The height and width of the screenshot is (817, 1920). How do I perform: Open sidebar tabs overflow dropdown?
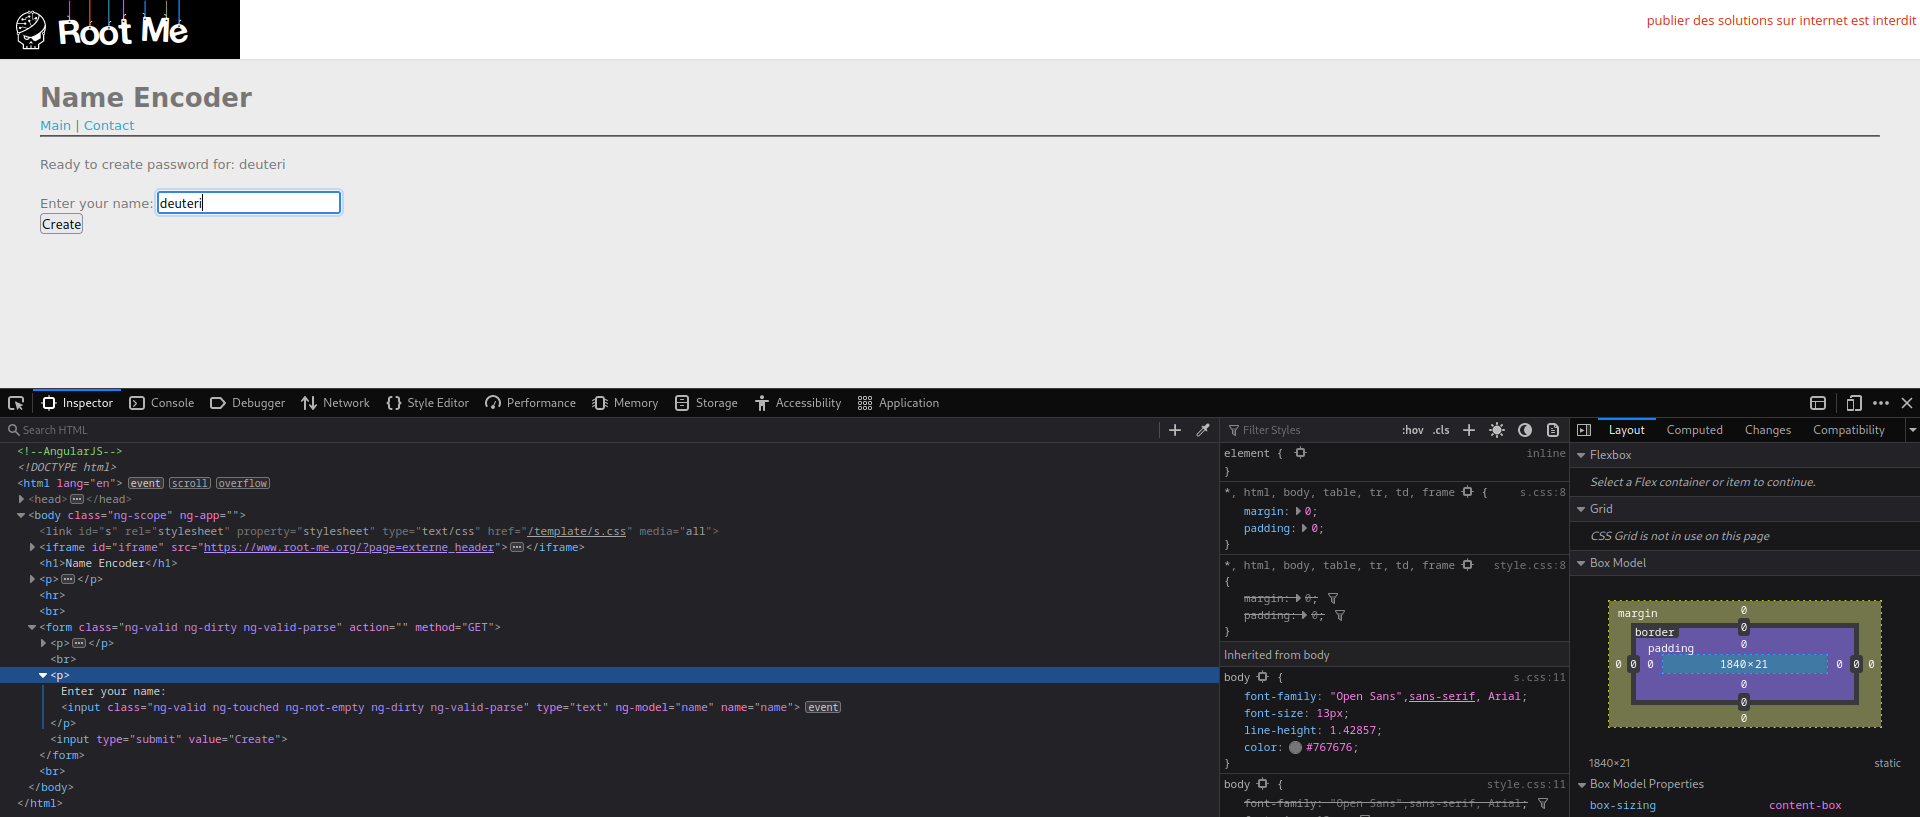(1912, 430)
